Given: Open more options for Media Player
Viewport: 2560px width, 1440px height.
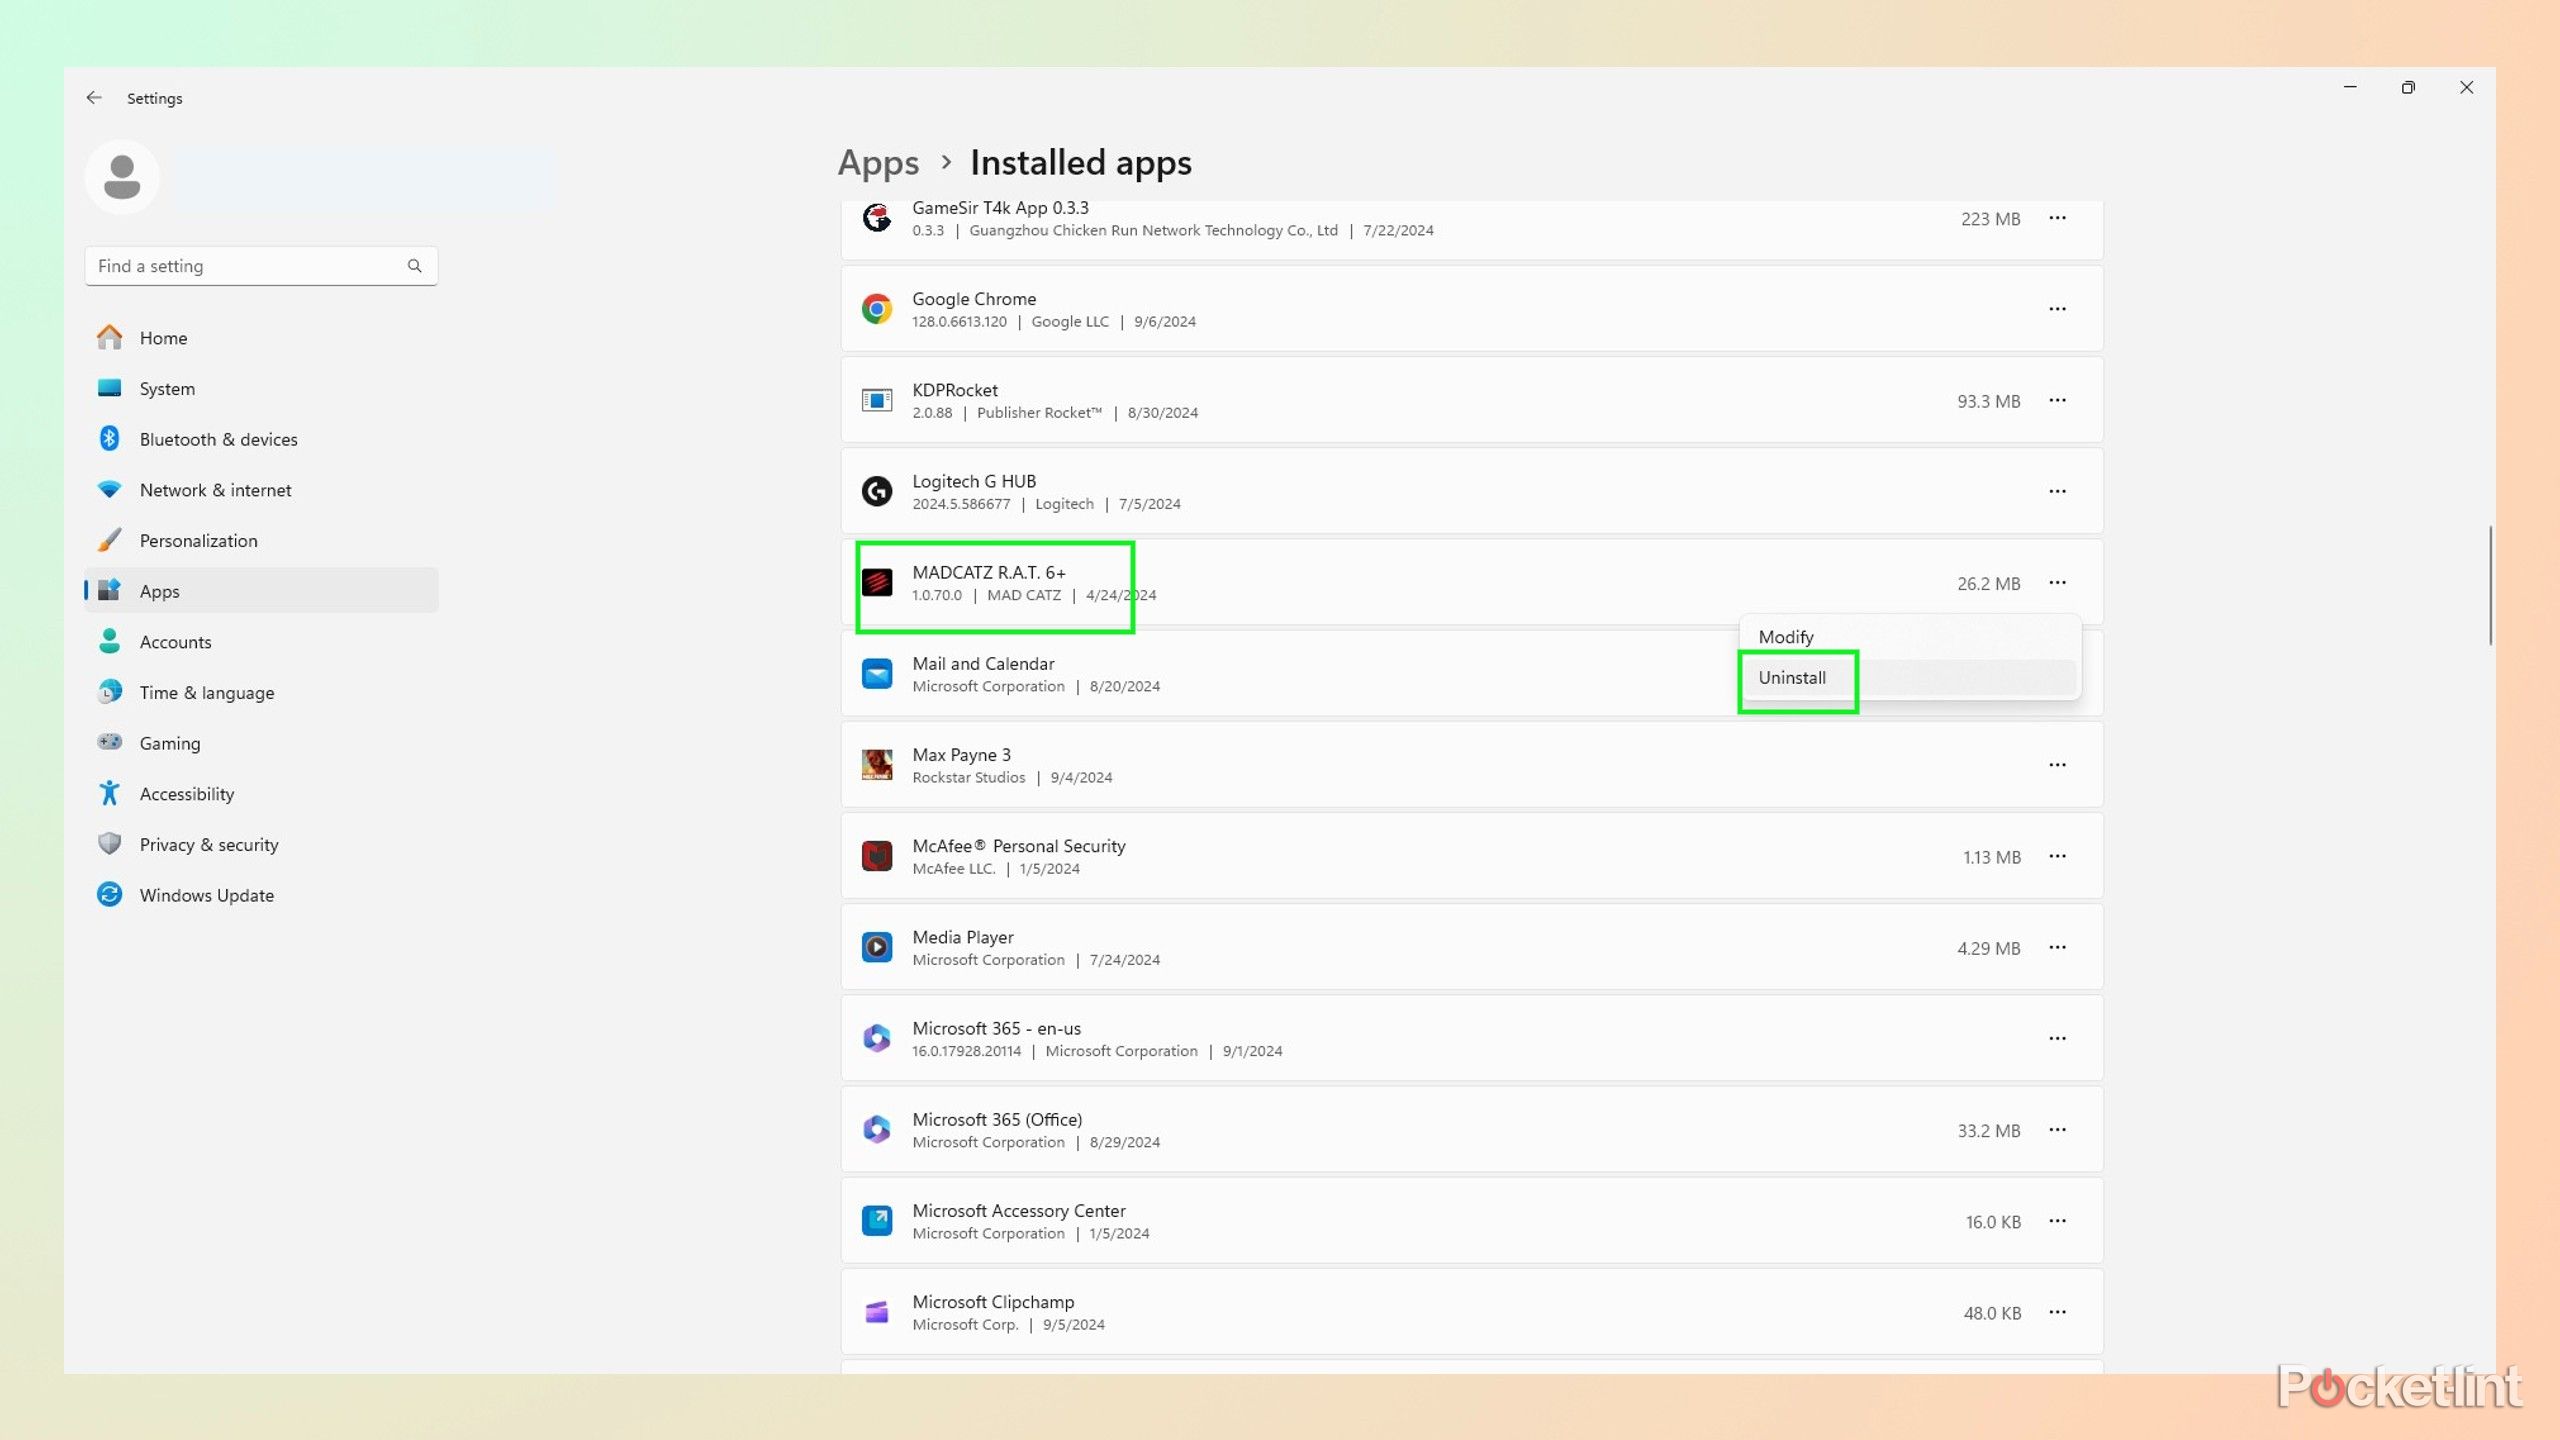Looking at the screenshot, I should (x=2057, y=947).
